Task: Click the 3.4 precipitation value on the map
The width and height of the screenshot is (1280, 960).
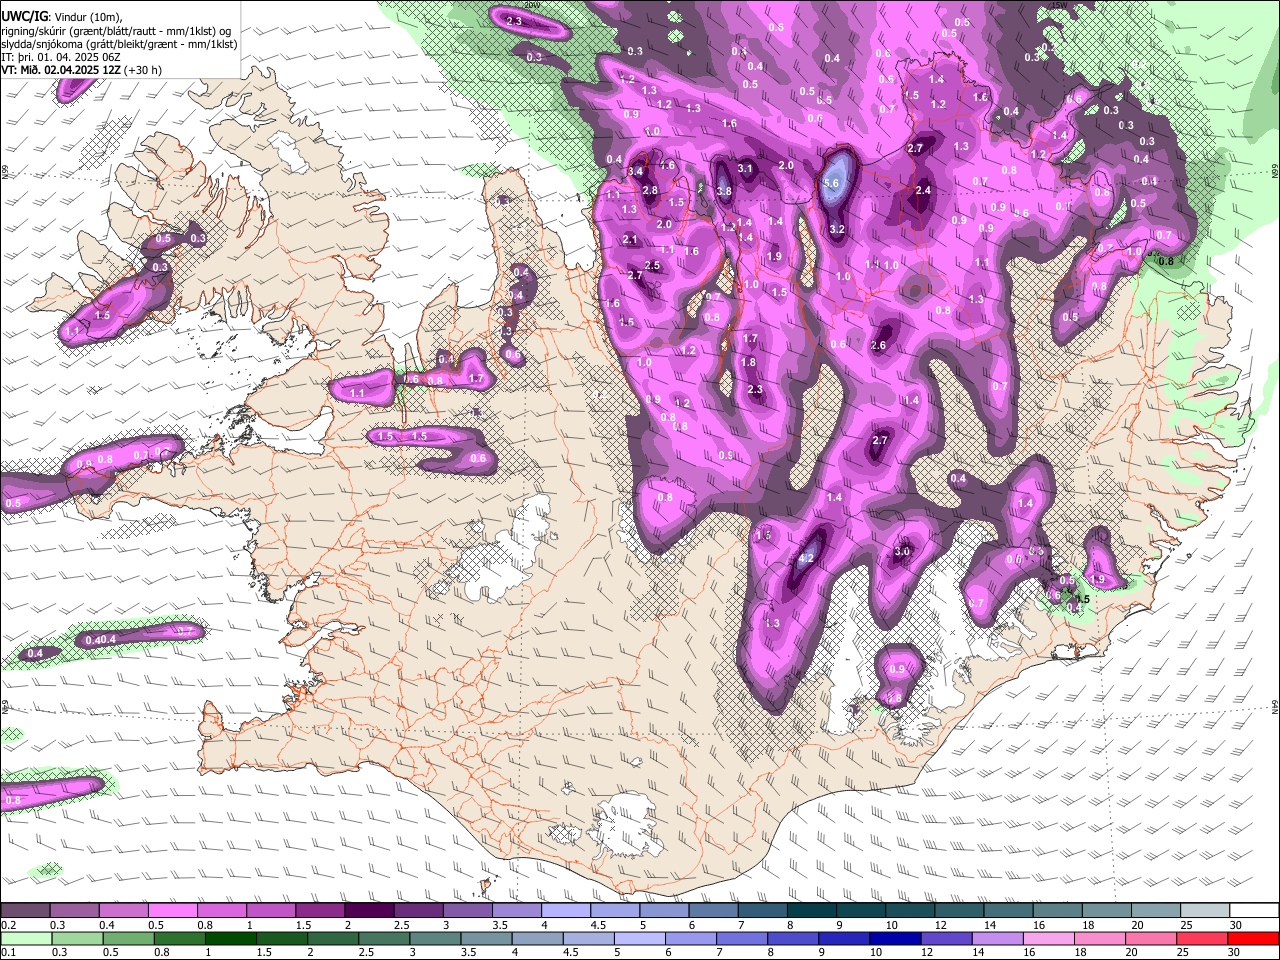Action: click(635, 172)
